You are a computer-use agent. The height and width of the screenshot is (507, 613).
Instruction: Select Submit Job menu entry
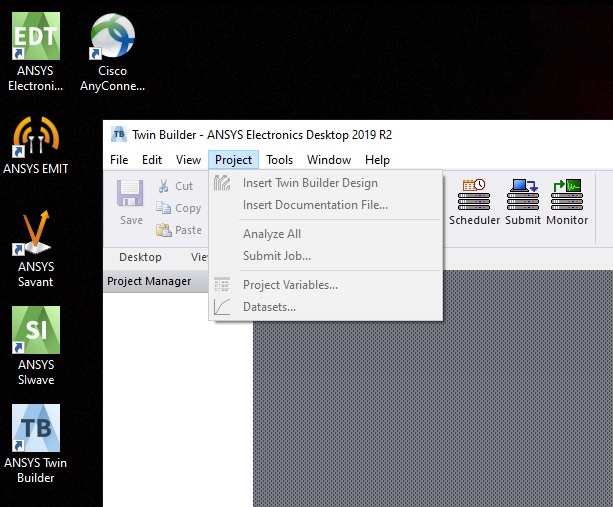click(x=326, y=256)
